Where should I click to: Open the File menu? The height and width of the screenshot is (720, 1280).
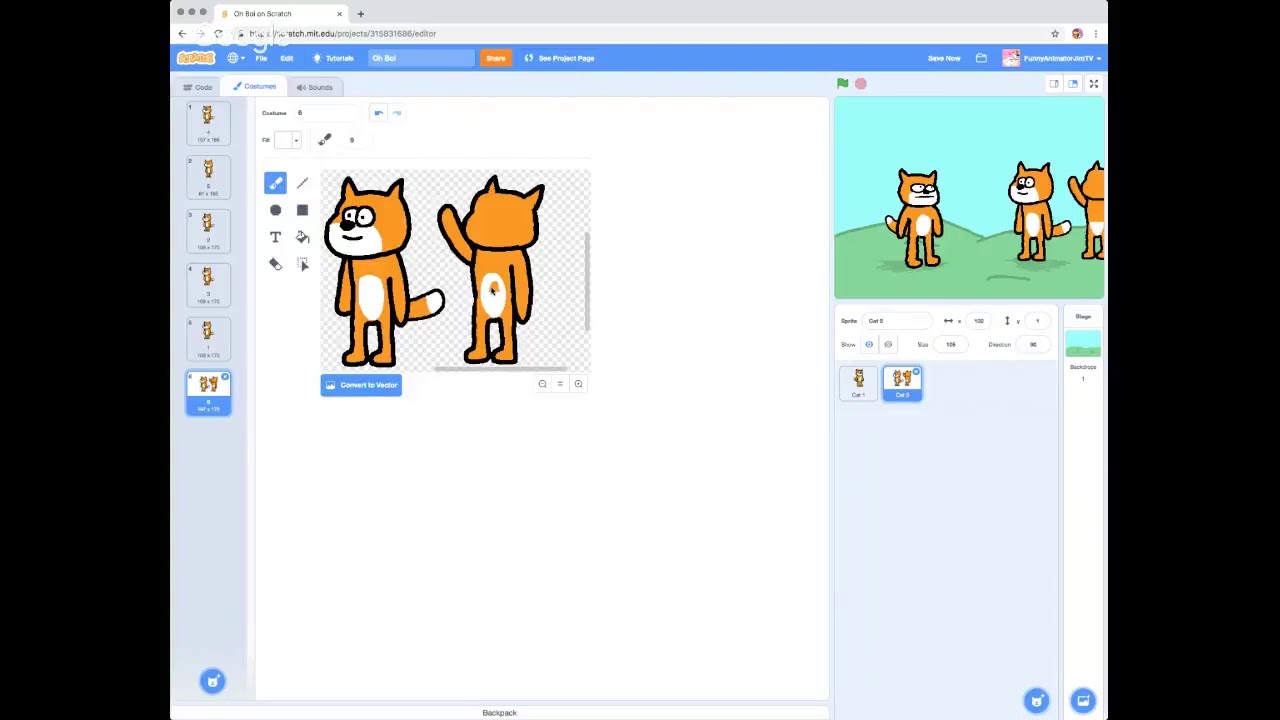(261, 58)
